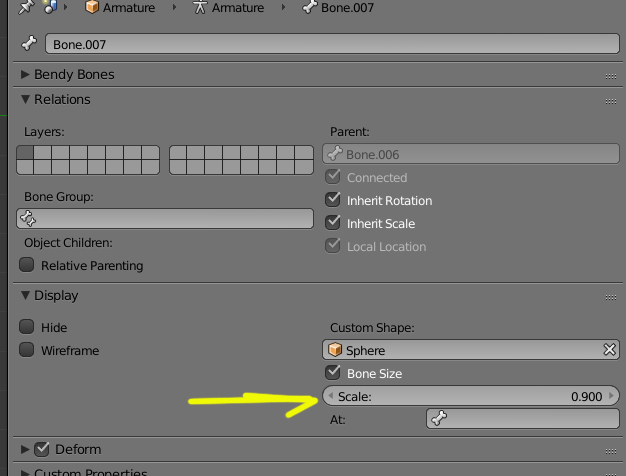Collapse the Display panel

point(25,295)
